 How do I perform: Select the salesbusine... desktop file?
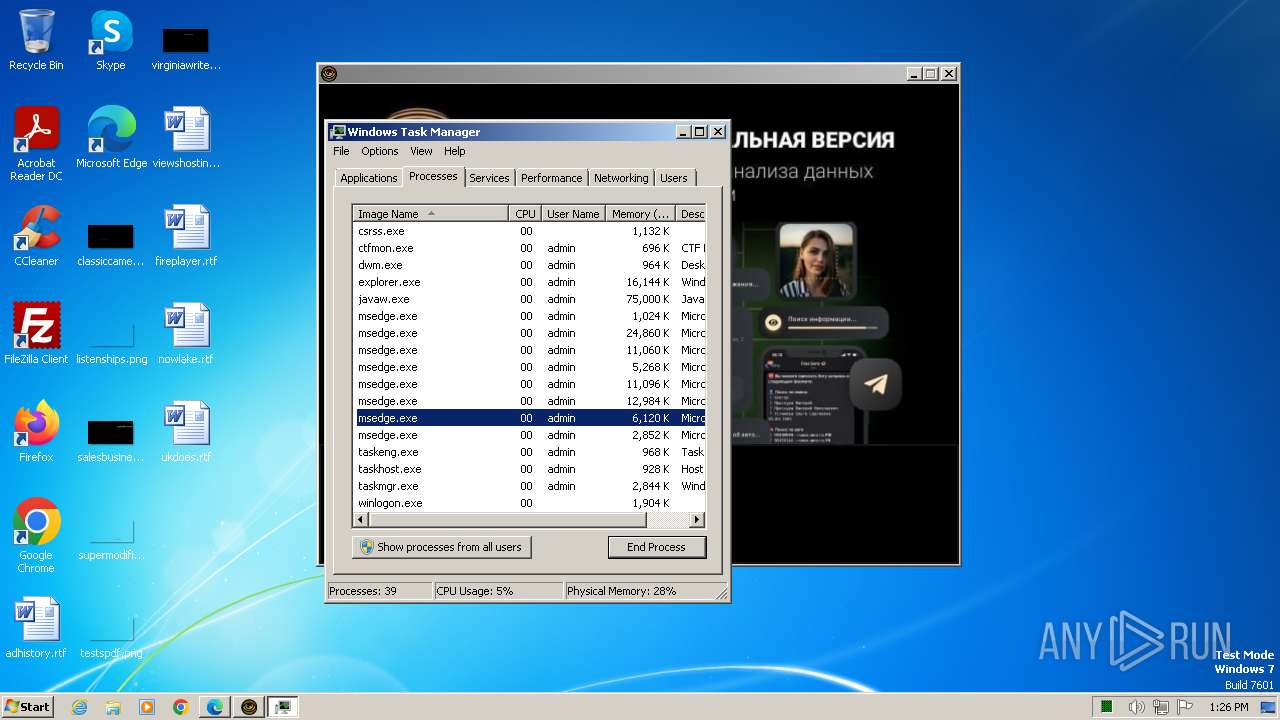tap(111, 440)
